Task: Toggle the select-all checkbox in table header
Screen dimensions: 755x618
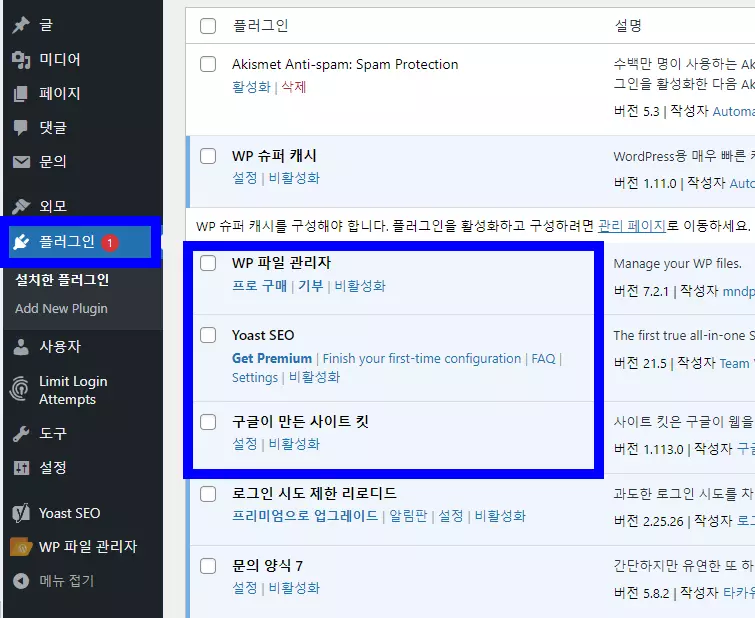Action: 208,26
